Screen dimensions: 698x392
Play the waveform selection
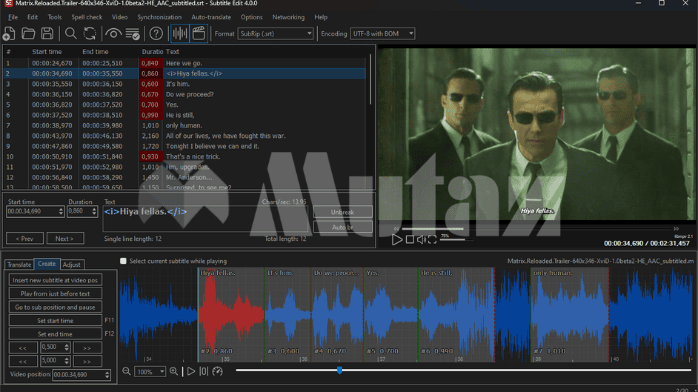(x=191, y=371)
